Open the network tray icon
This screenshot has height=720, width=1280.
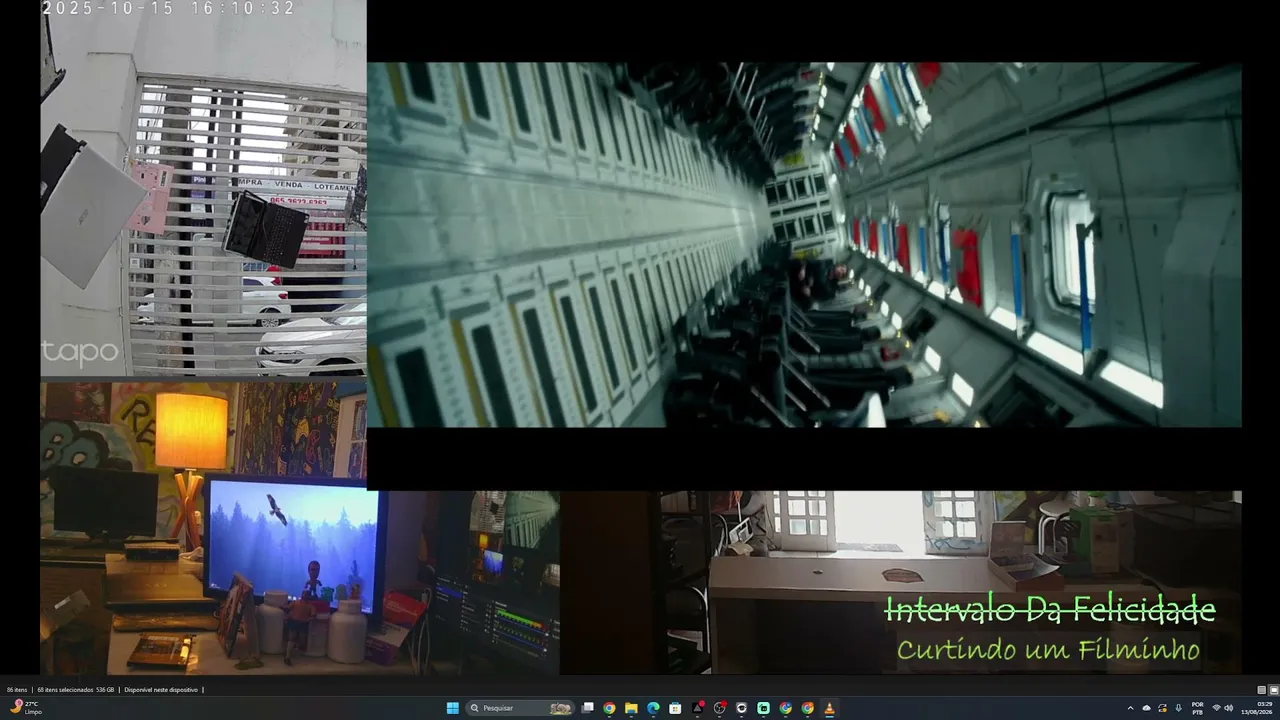(x=1216, y=708)
